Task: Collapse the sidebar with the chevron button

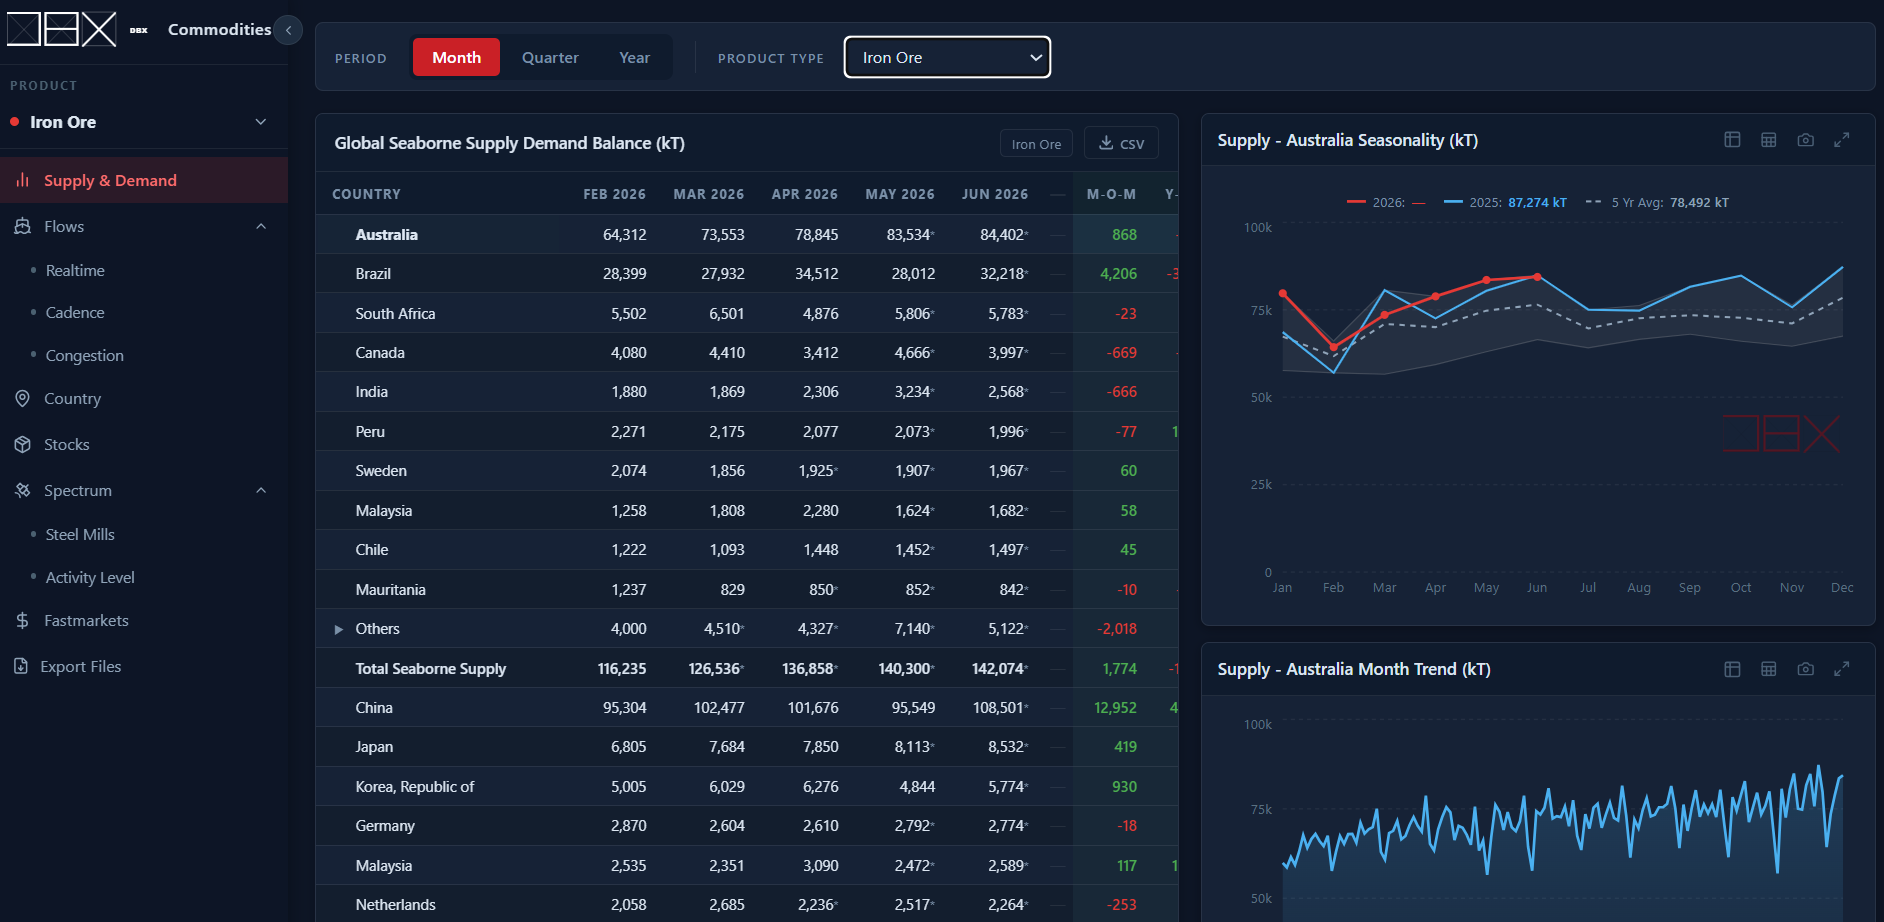Action: (x=288, y=30)
